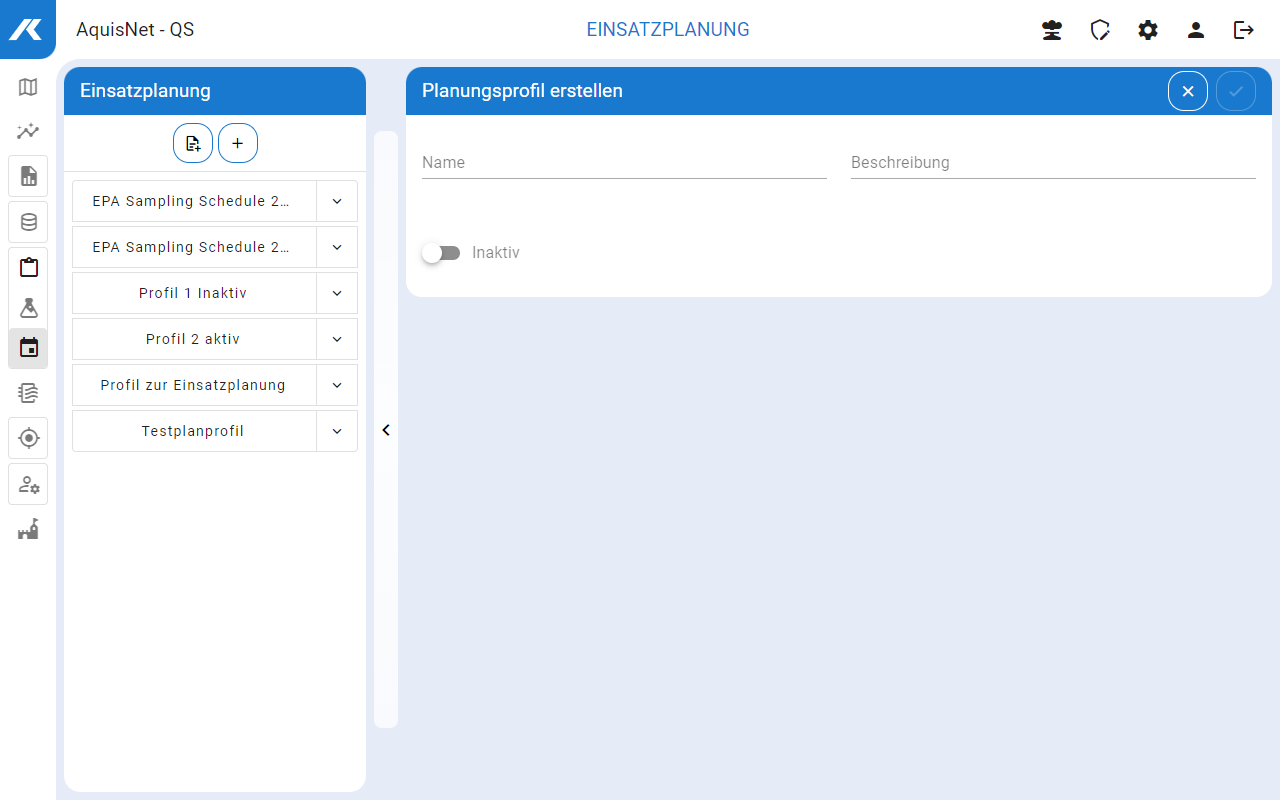Image resolution: width=1280 pixels, height=800 pixels.
Task: Expand the Profil 2 aktiv dropdown arrow
Action: (337, 339)
